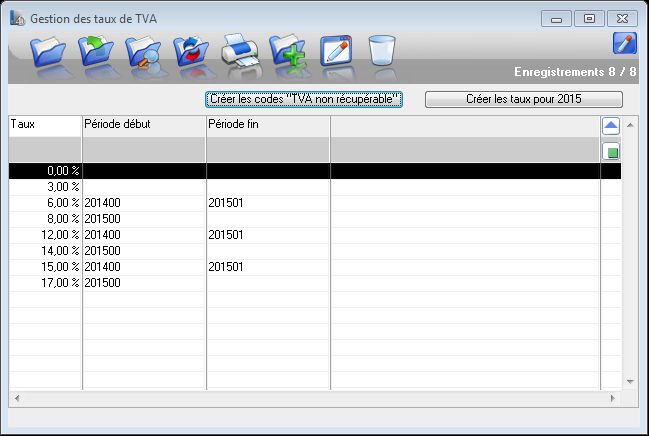Maximize the Gestion des taux de TVA window
Screen dimensions: 649x436
589,19
